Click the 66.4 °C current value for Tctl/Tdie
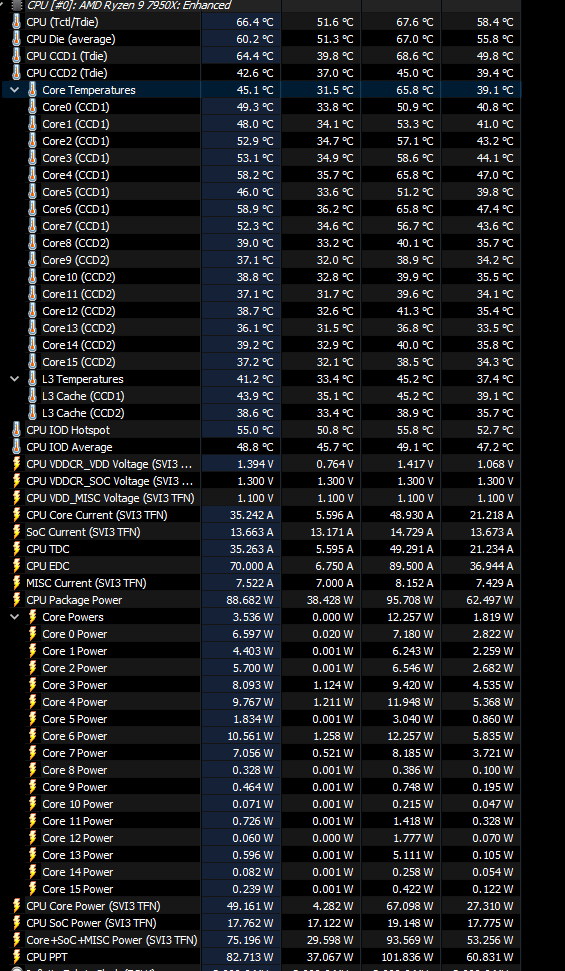 point(255,22)
